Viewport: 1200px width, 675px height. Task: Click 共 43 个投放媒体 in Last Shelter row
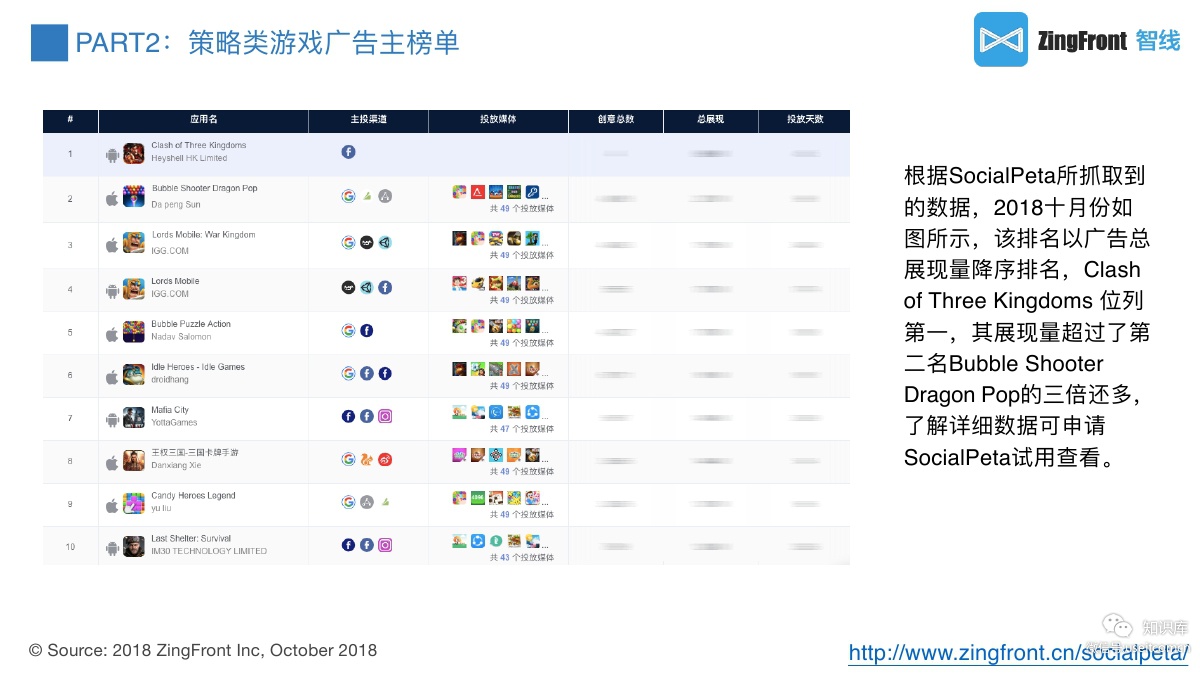pos(521,558)
